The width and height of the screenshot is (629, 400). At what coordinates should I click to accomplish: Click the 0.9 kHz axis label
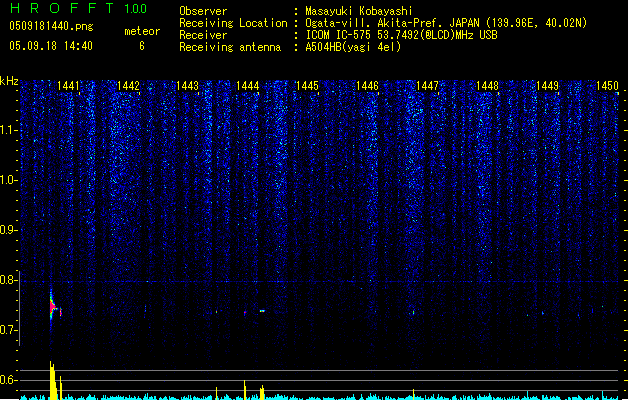[x=9, y=230]
